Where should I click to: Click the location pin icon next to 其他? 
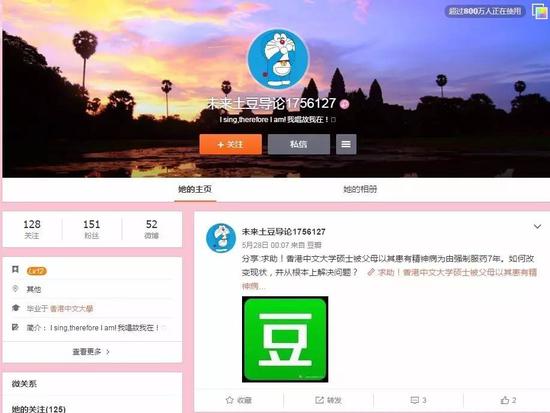[15, 289]
